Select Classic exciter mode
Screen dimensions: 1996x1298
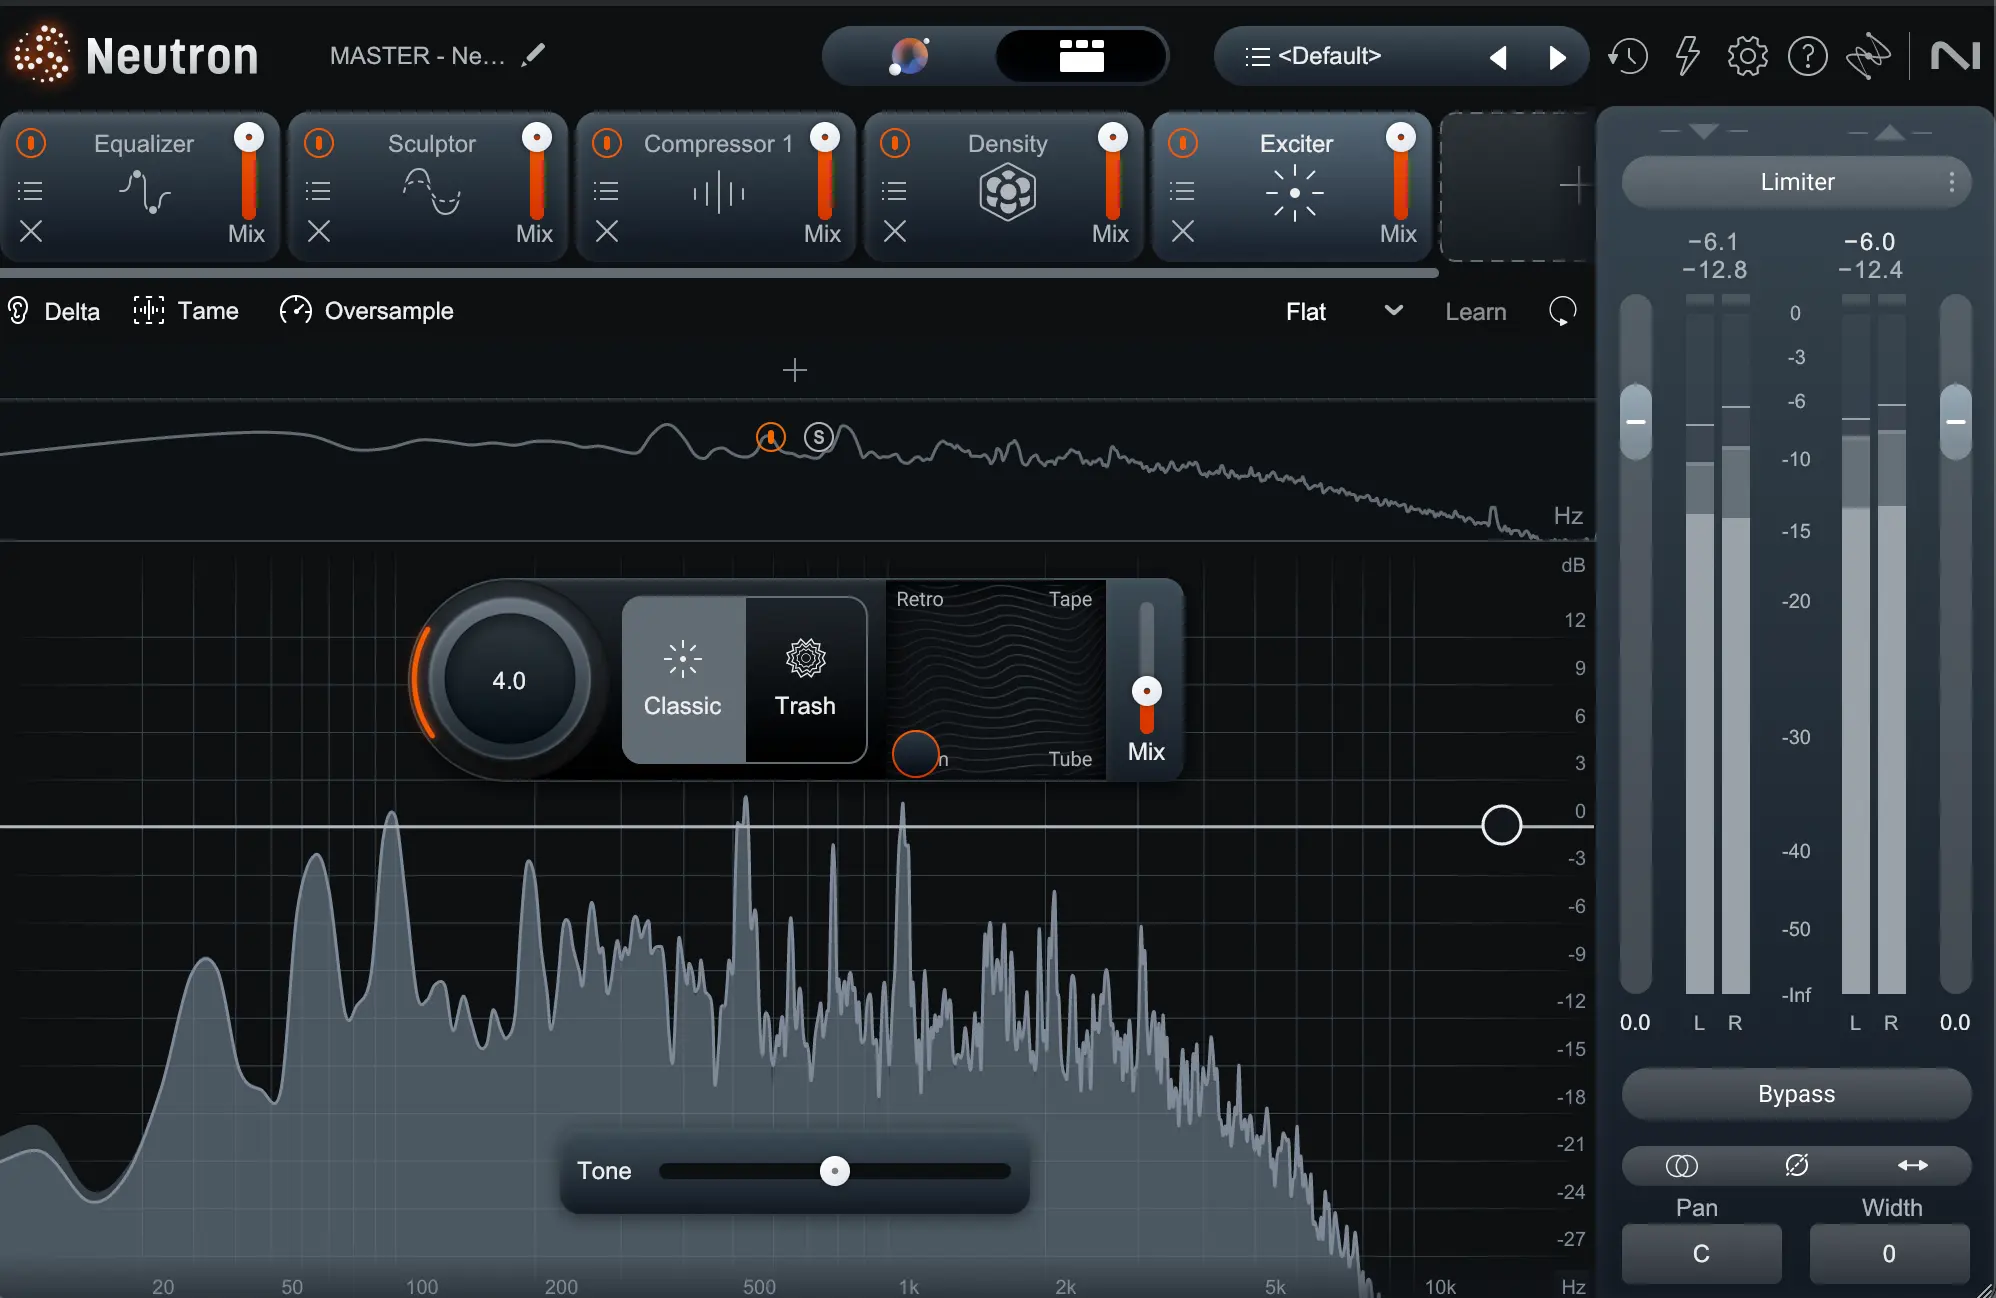(x=683, y=680)
